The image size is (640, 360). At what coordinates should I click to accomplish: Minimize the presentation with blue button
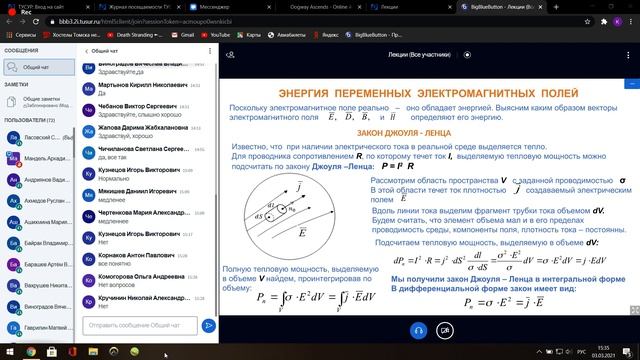tap(632, 84)
